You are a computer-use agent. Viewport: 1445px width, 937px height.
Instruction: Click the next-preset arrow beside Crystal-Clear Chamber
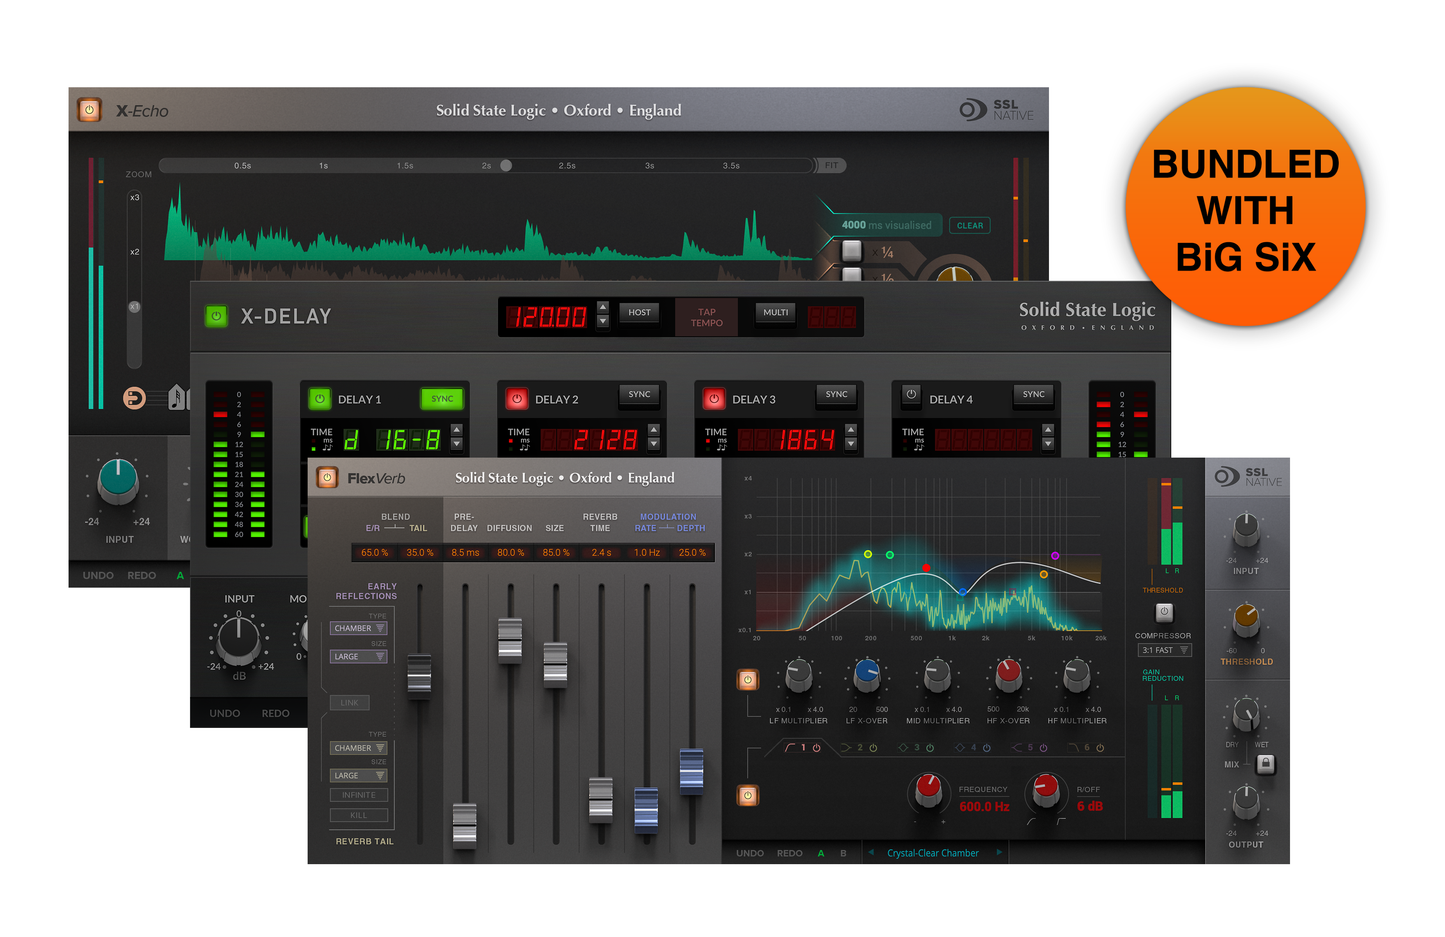(999, 853)
